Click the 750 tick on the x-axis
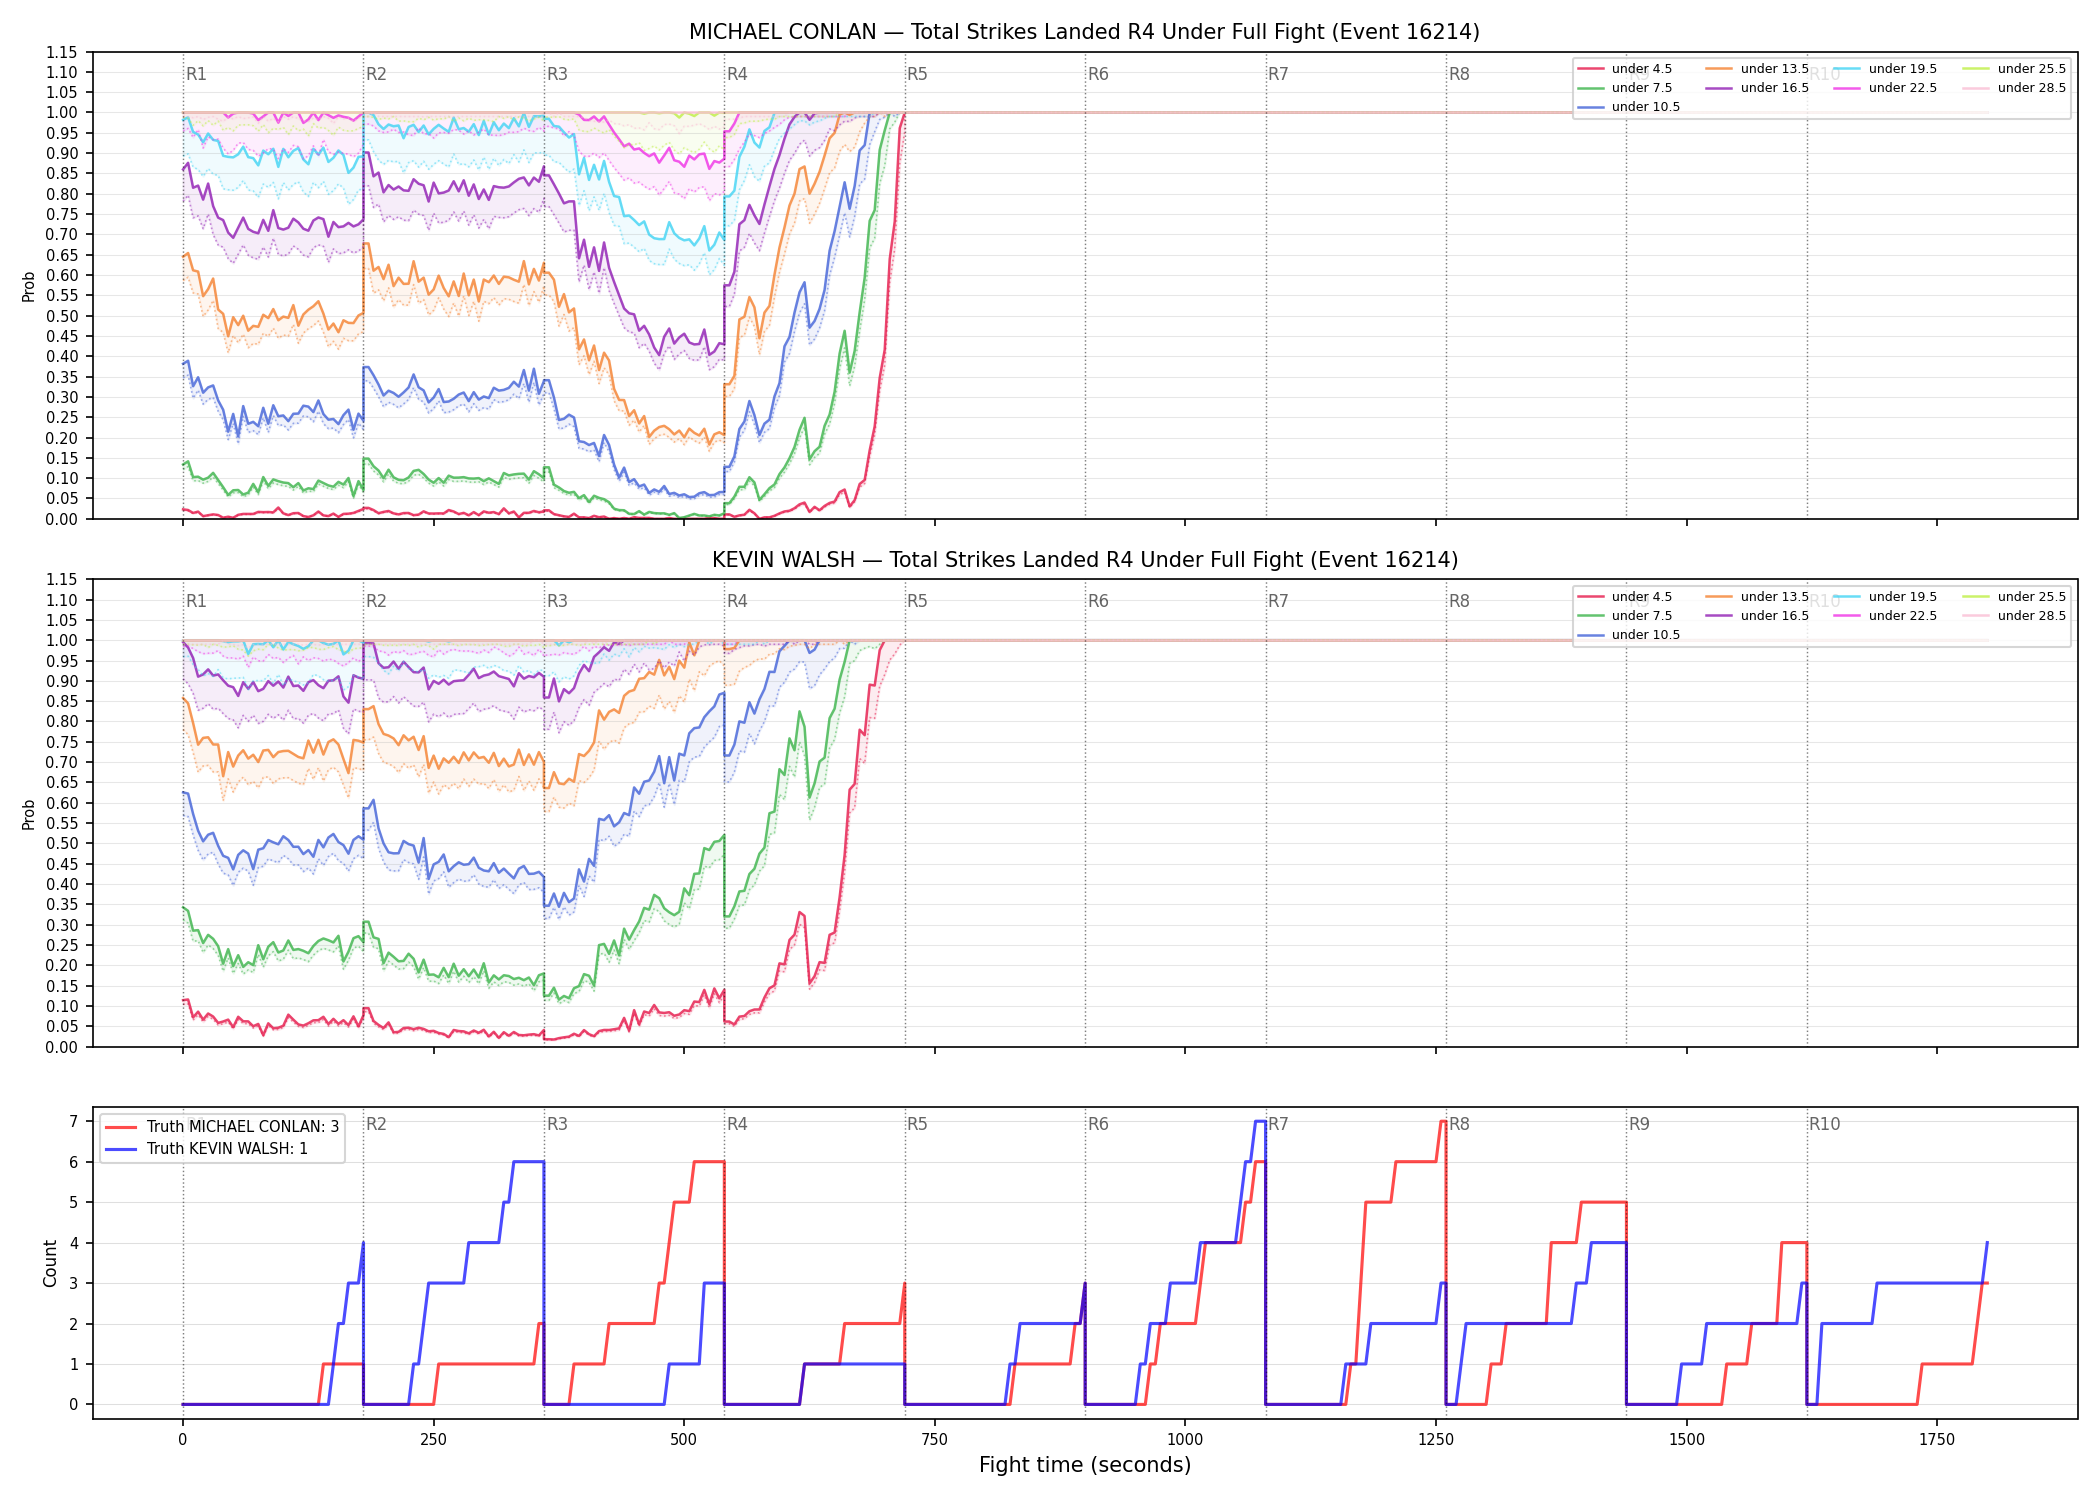The height and width of the screenshot is (1500, 2100). [x=934, y=1440]
